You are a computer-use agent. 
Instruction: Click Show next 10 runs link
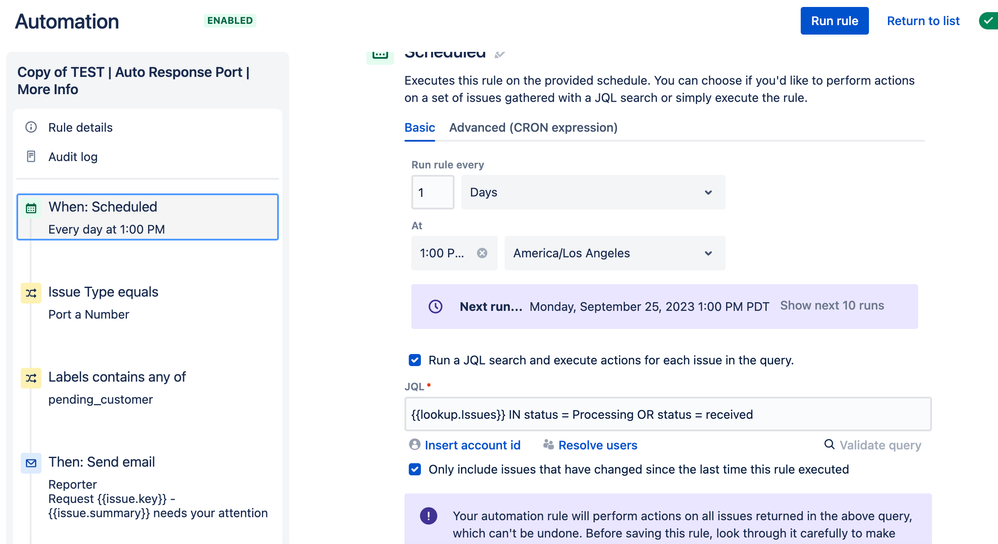(832, 305)
